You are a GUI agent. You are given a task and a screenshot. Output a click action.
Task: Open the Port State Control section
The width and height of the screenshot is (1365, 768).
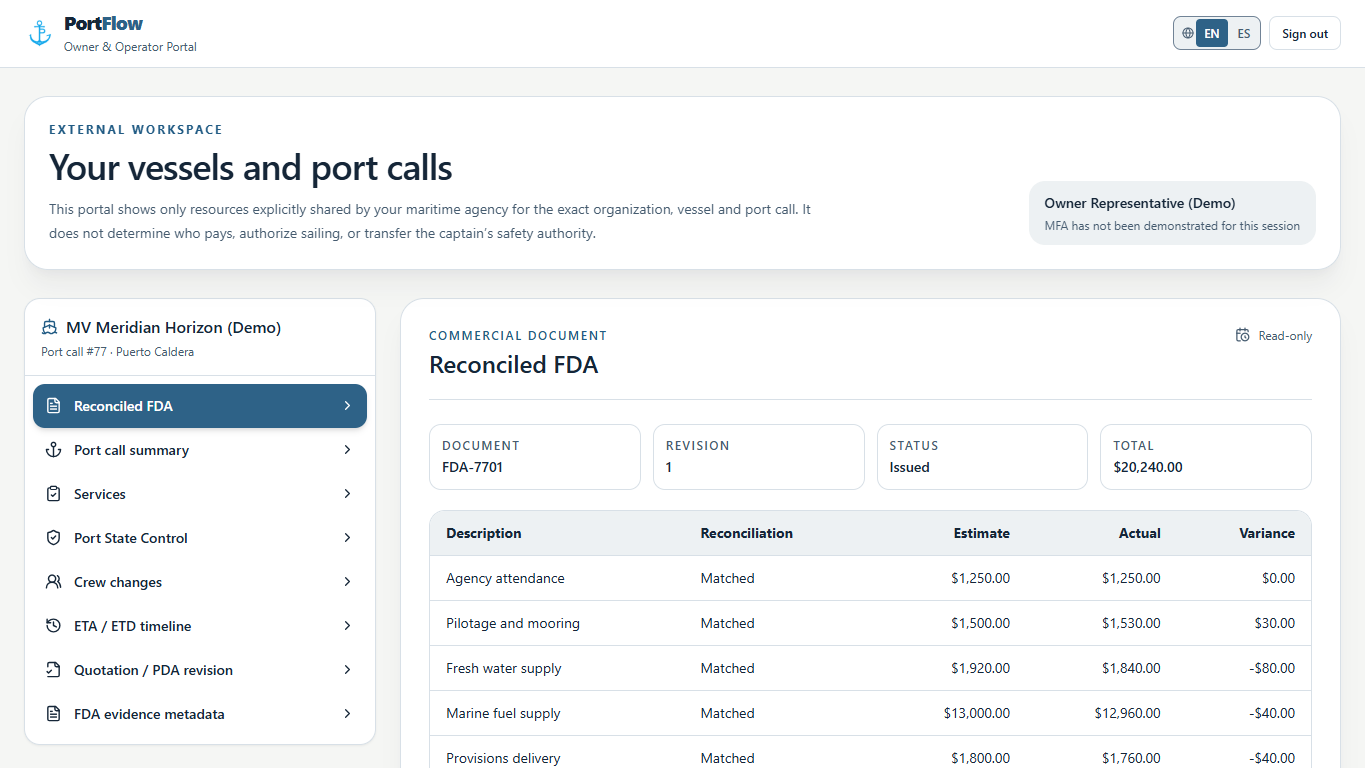coord(200,538)
